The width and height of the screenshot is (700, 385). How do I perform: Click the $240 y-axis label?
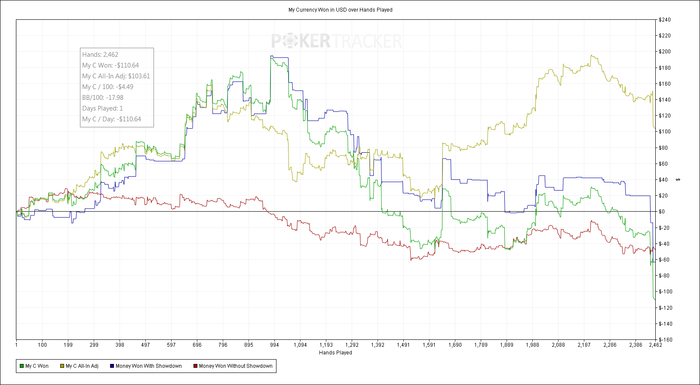tap(664, 20)
